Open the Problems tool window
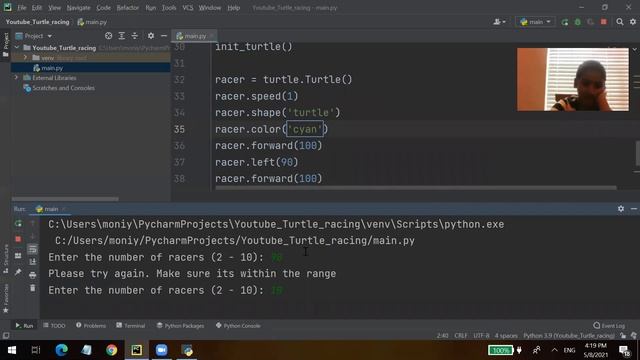 pyautogui.click(x=91, y=326)
